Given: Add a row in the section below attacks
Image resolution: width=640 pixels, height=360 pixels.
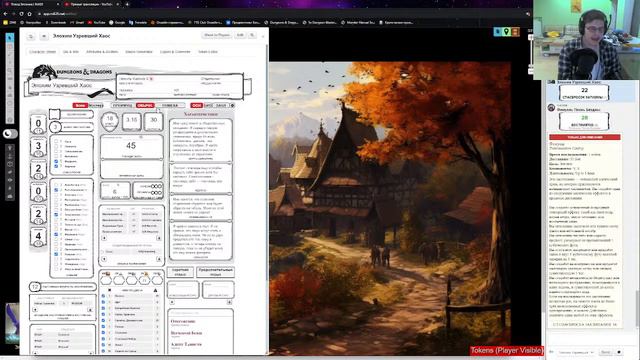Looking at the screenshot, I should click(x=104, y=259).
